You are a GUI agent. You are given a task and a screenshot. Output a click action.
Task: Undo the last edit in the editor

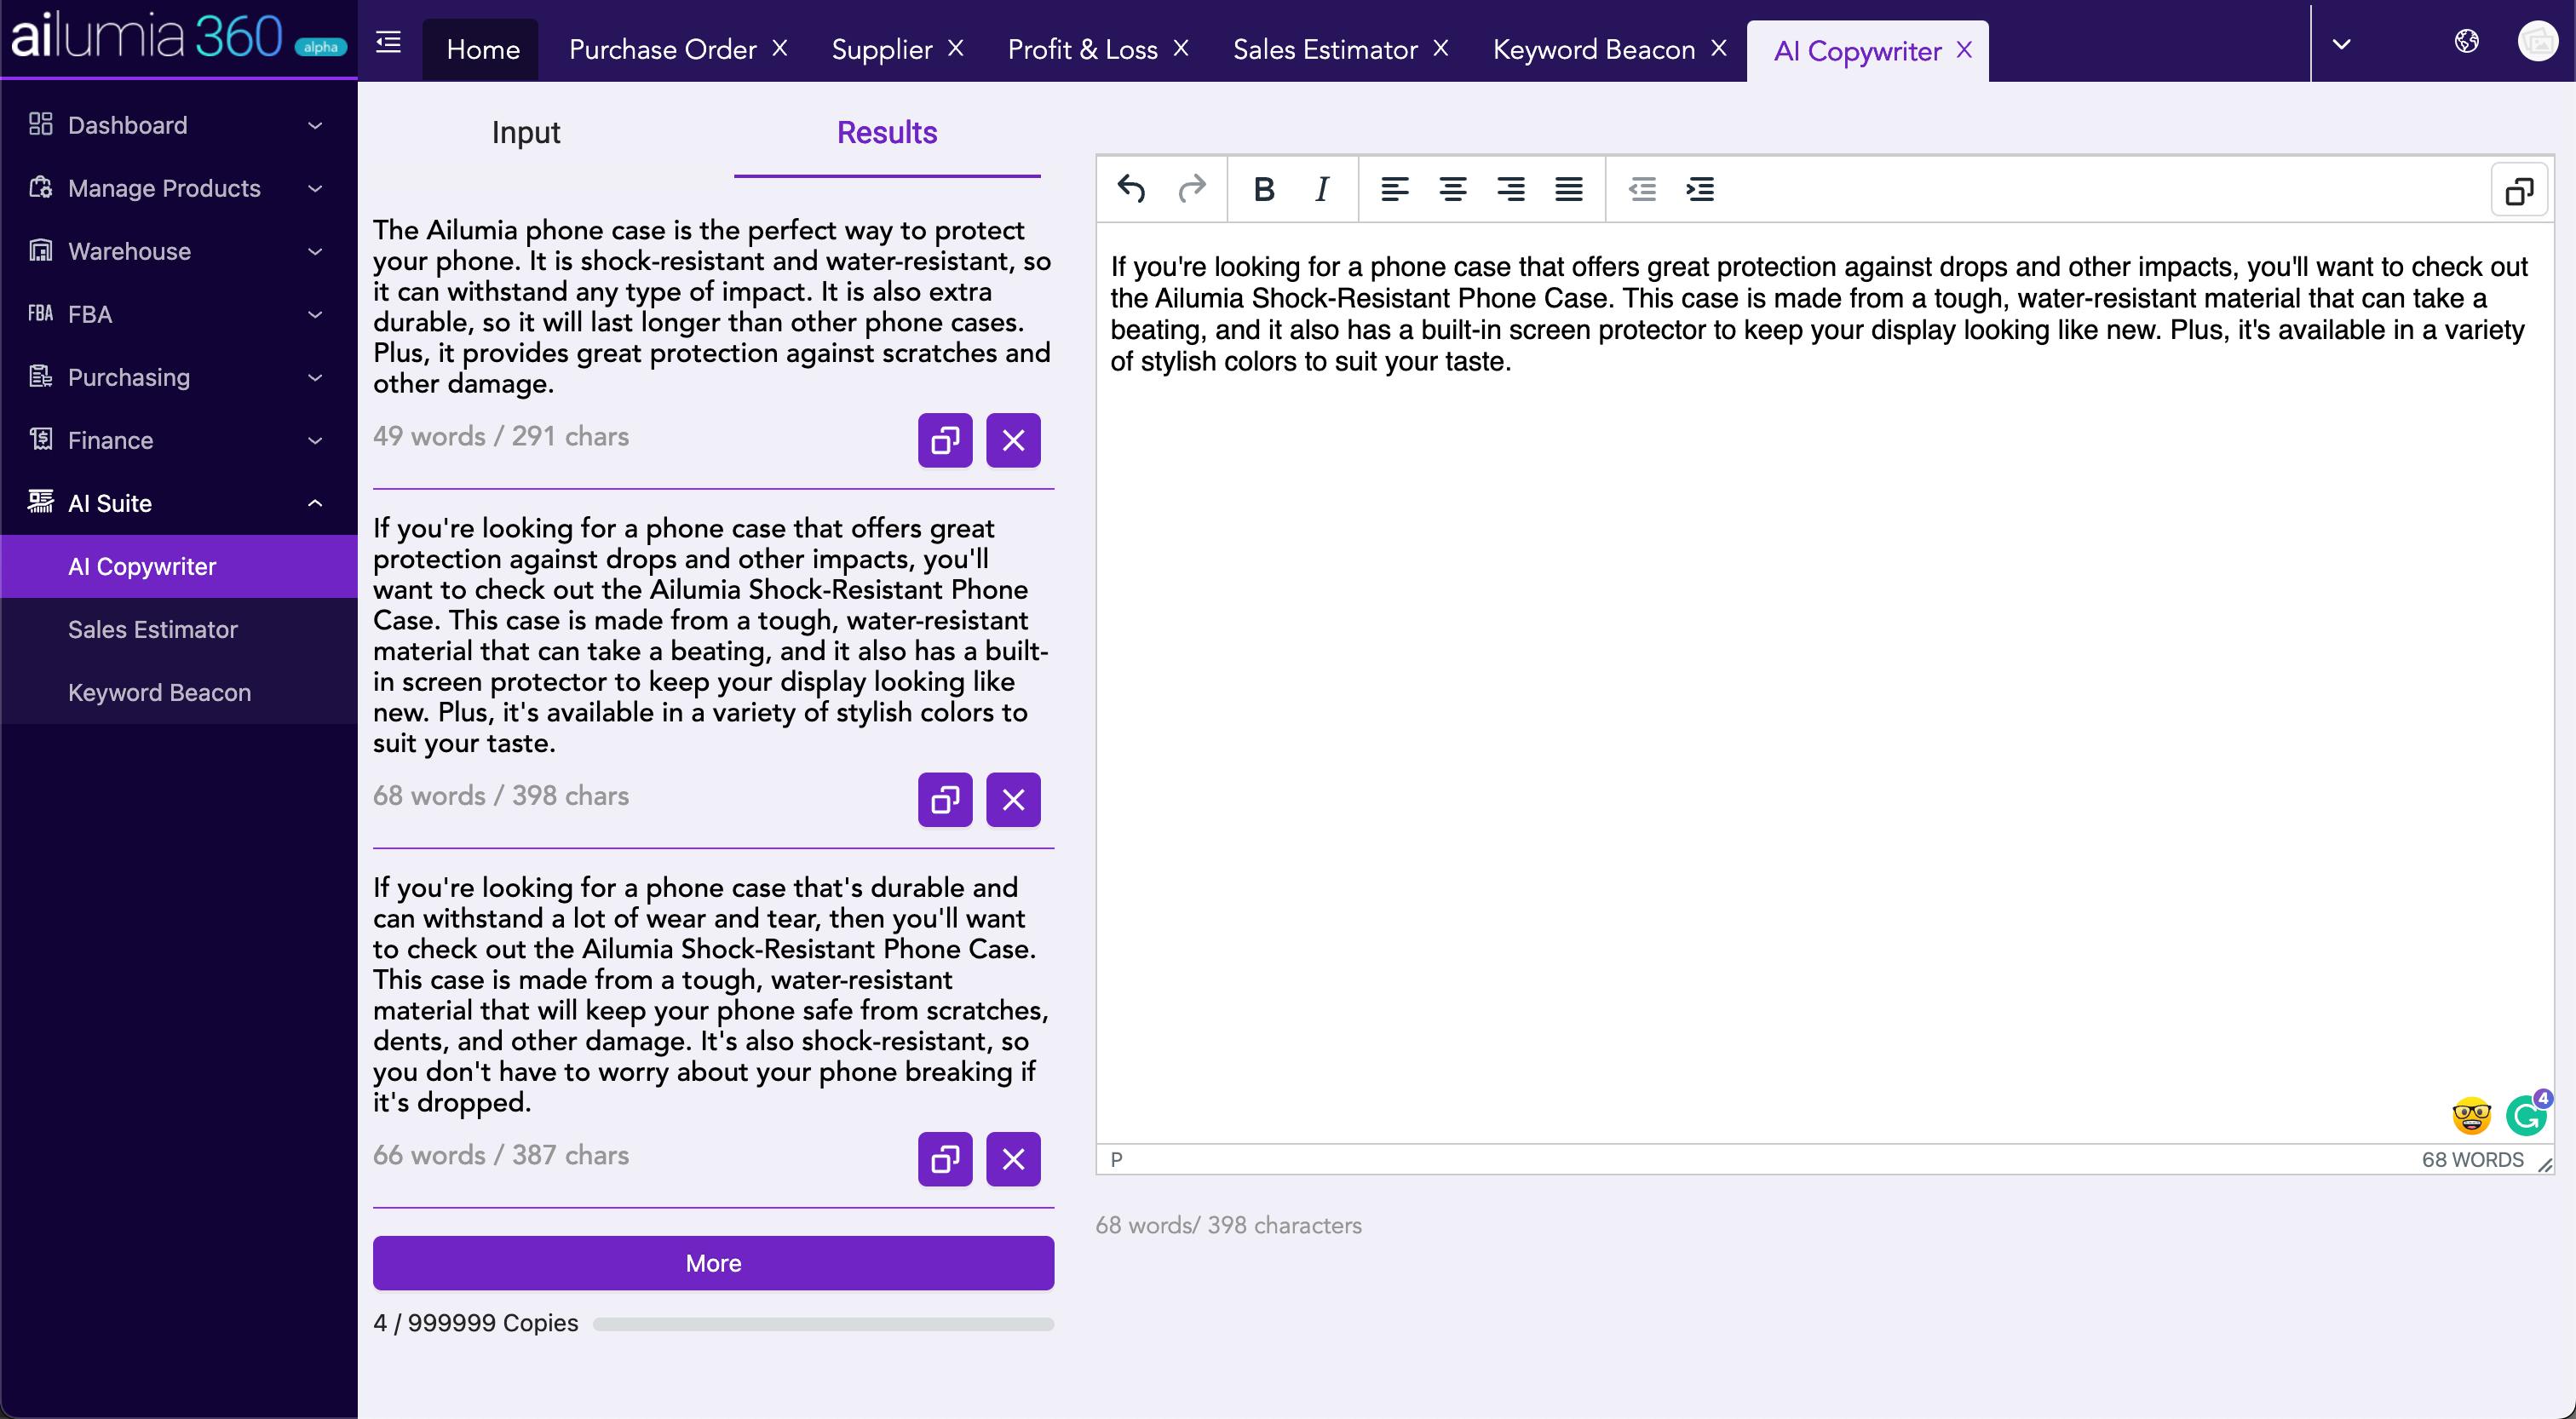click(x=1131, y=189)
